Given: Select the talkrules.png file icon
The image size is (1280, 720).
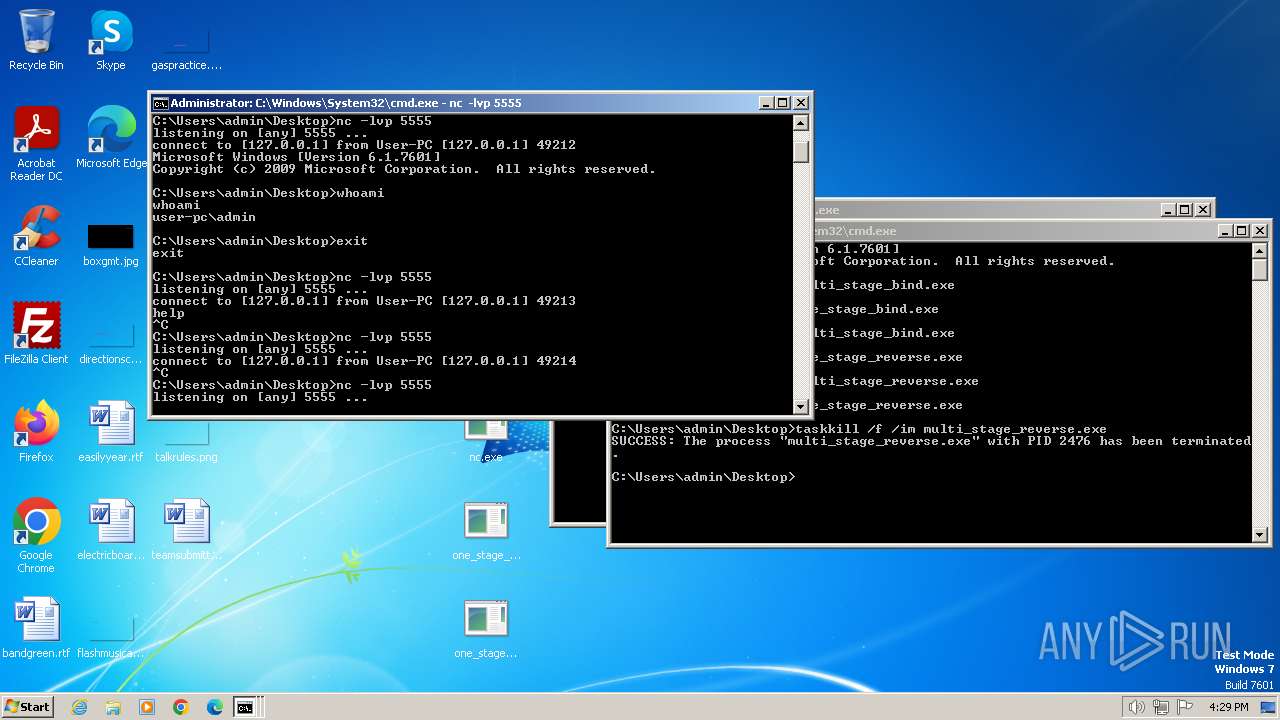Looking at the screenshot, I should click(186, 442).
